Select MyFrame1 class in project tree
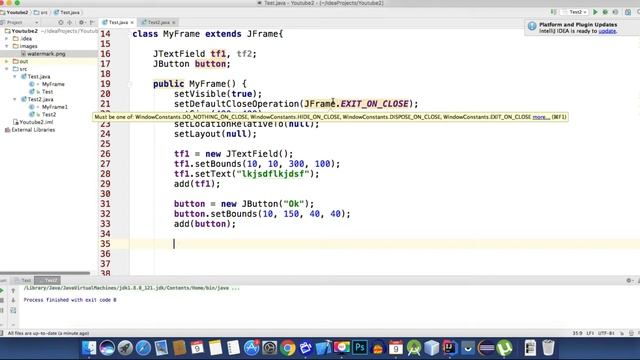The image size is (640, 360). 55,107
